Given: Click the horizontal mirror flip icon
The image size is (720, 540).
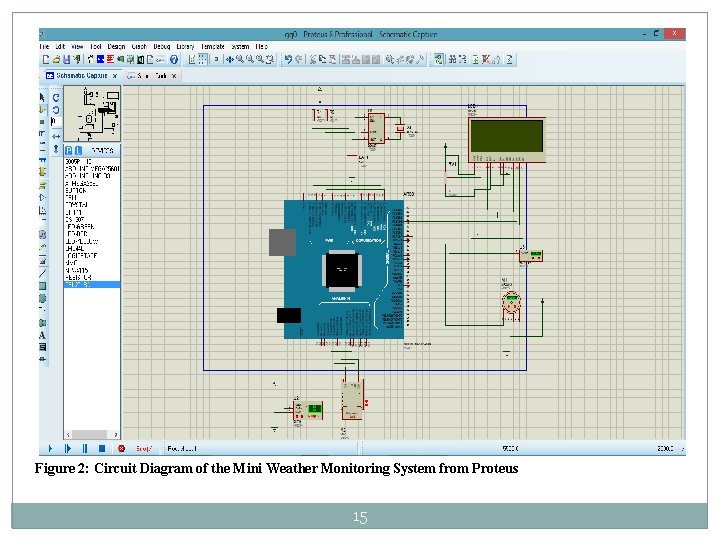Looking at the screenshot, I should (56, 136).
